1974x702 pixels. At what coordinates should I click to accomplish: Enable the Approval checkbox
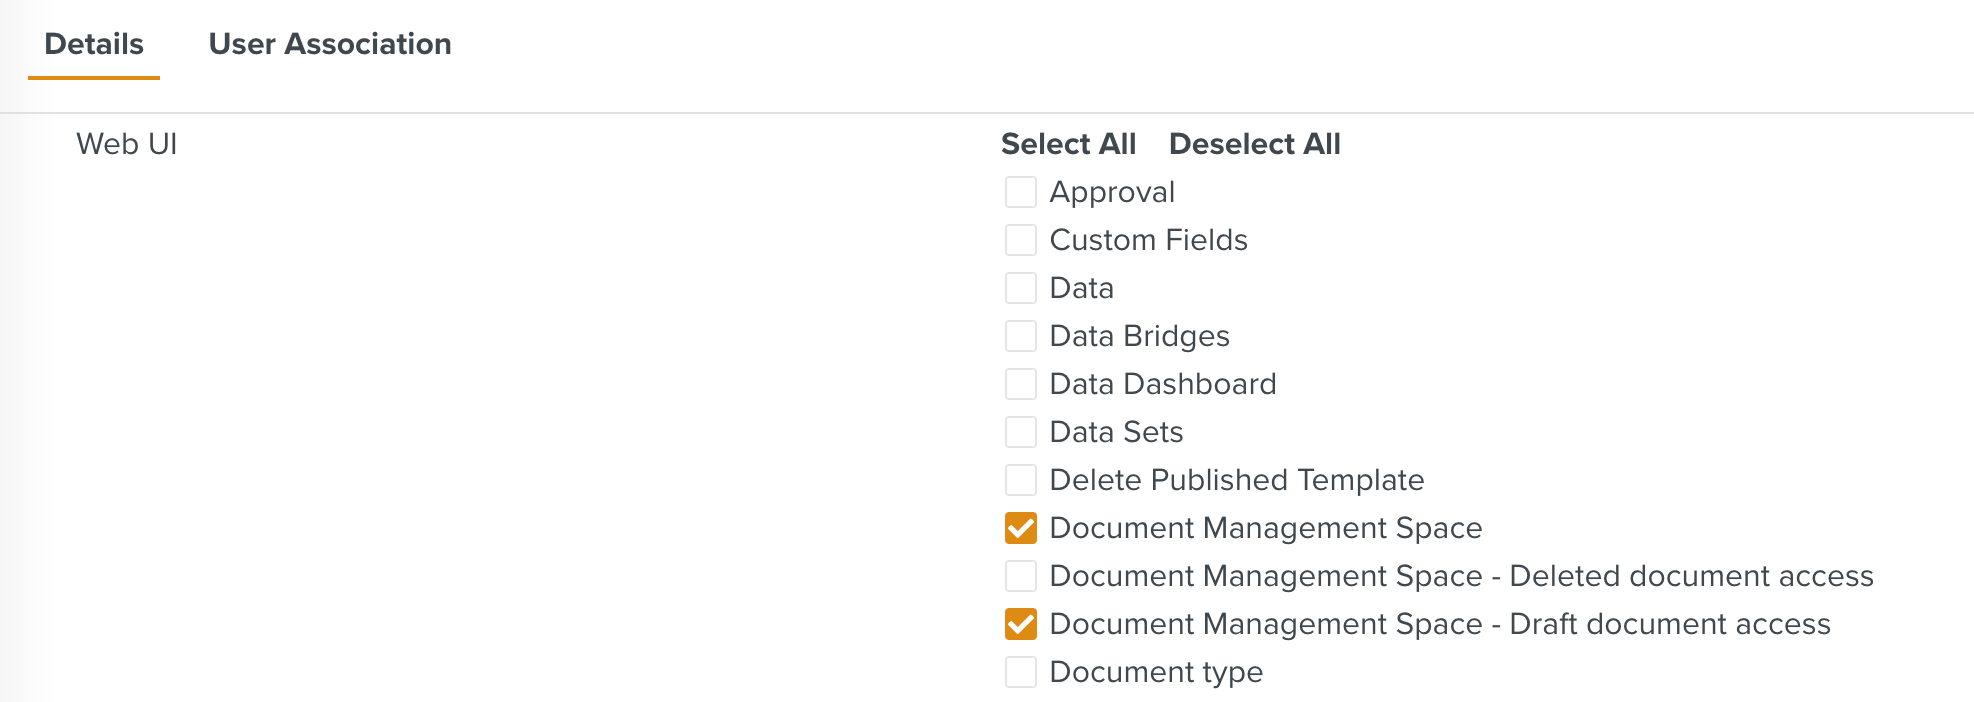pos(1021,191)
